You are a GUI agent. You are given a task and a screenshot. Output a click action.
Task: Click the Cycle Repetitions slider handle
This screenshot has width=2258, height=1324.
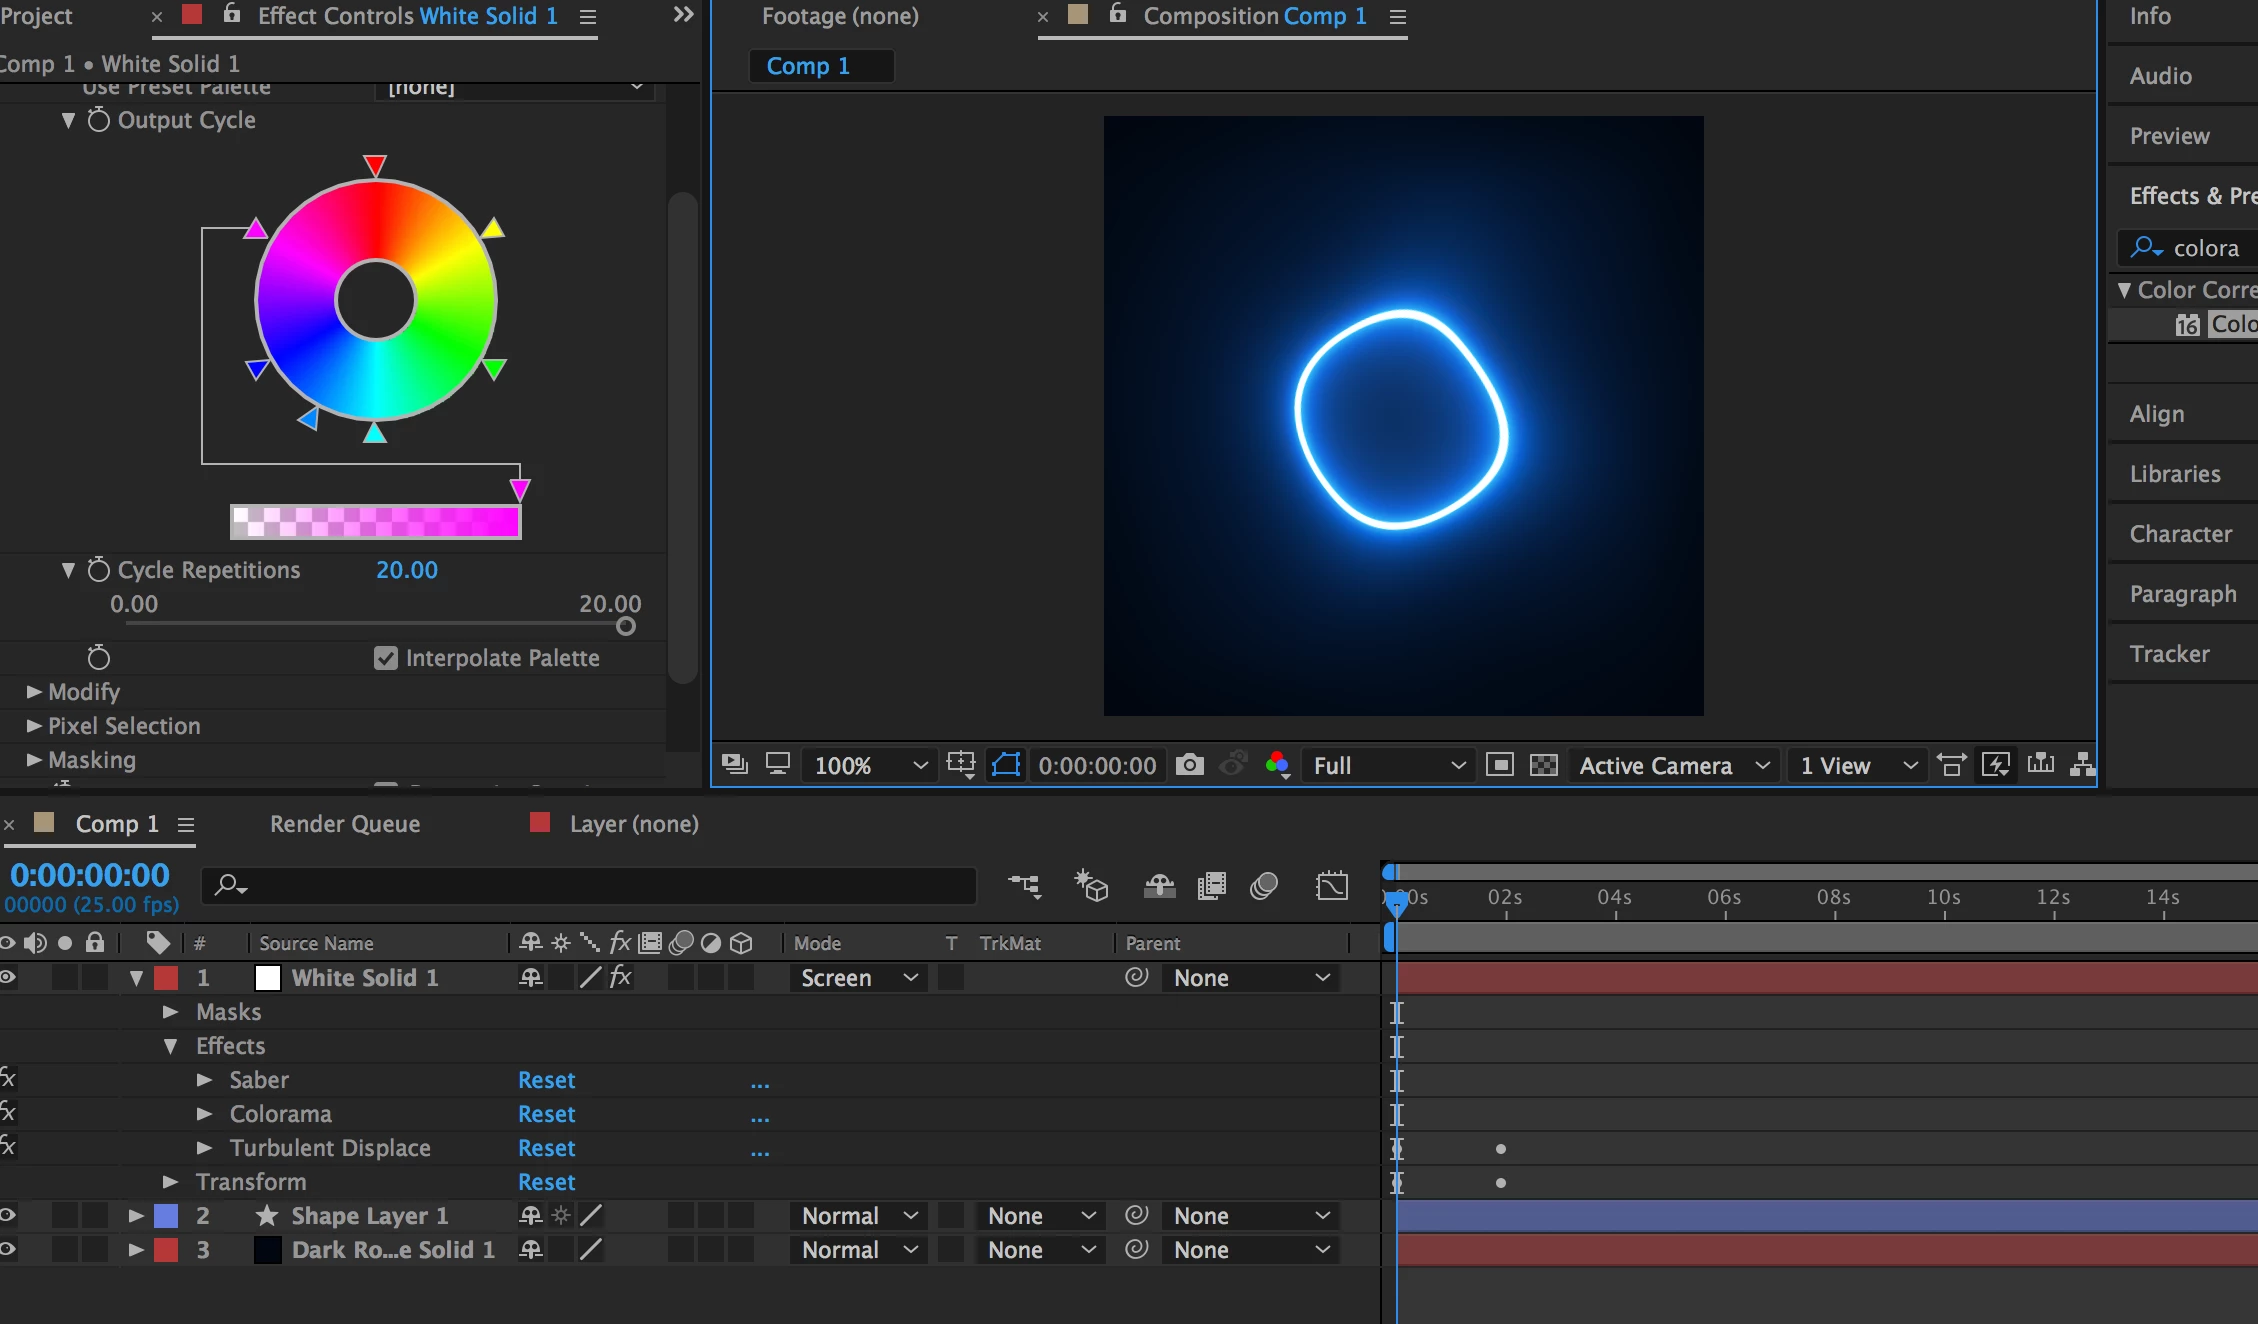[x=626, y=626]
